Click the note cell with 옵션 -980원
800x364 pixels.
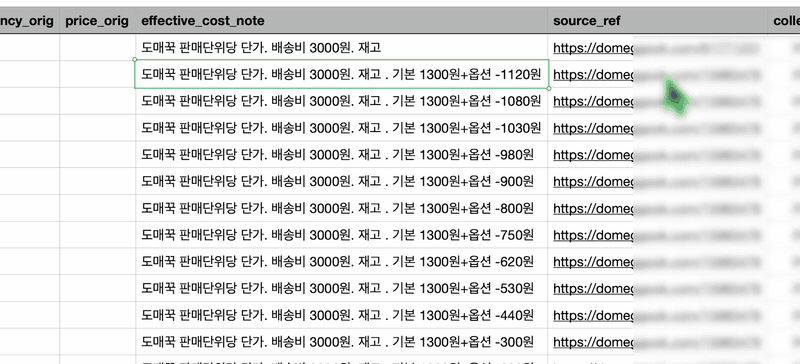coord(342,154)
